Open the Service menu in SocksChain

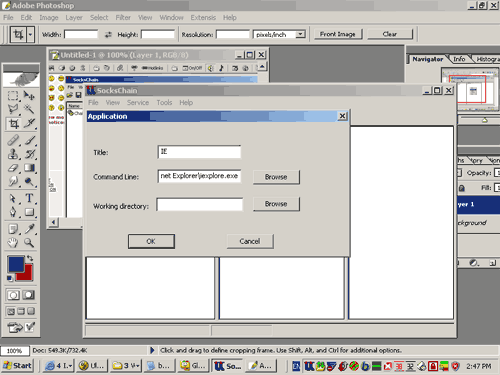pos(138,102)
